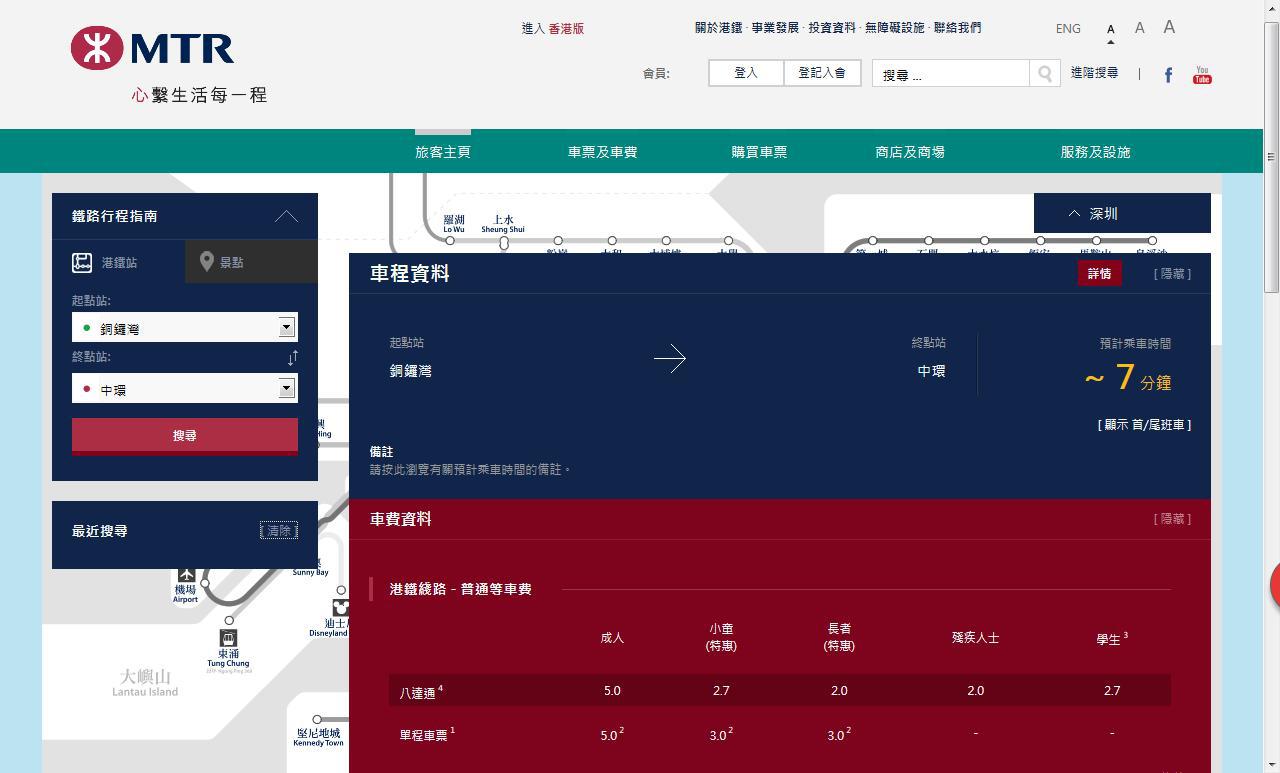Hide the 車費資料 section
This screenshot has height=773, width=1280.
1172,519
